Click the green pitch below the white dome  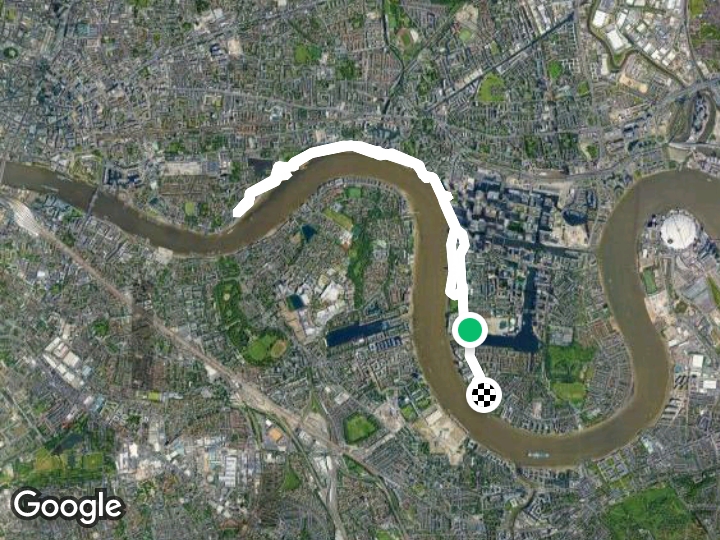pos(649,281)
